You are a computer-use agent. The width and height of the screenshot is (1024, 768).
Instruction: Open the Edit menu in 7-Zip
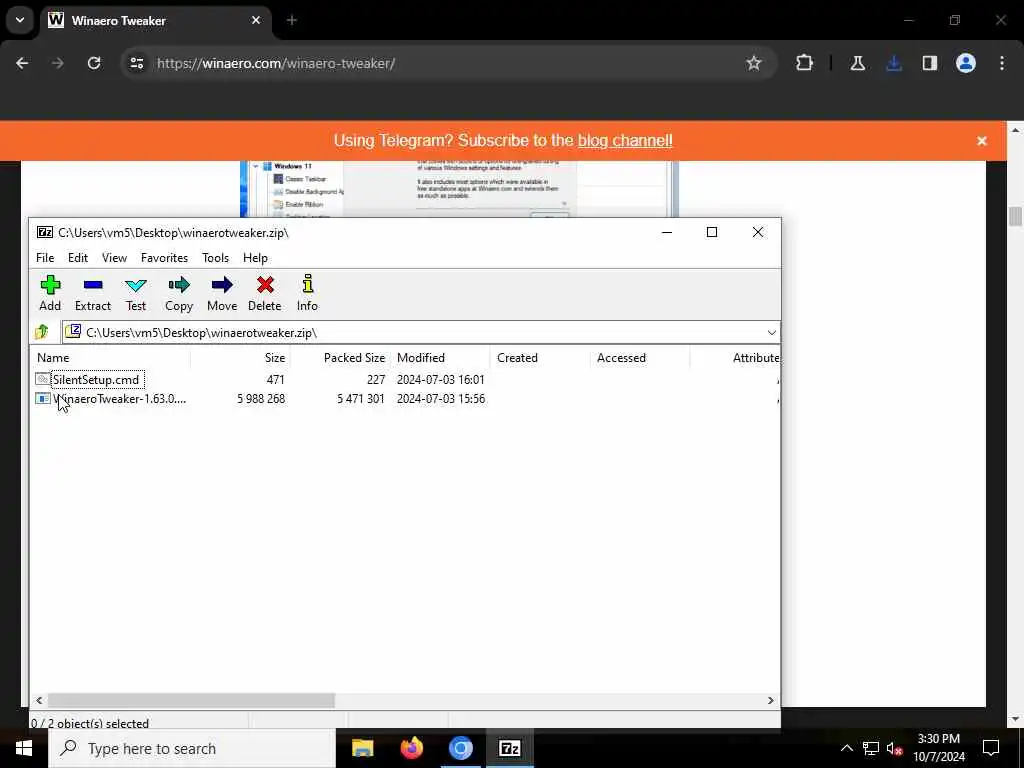click(x=78, y=258)
